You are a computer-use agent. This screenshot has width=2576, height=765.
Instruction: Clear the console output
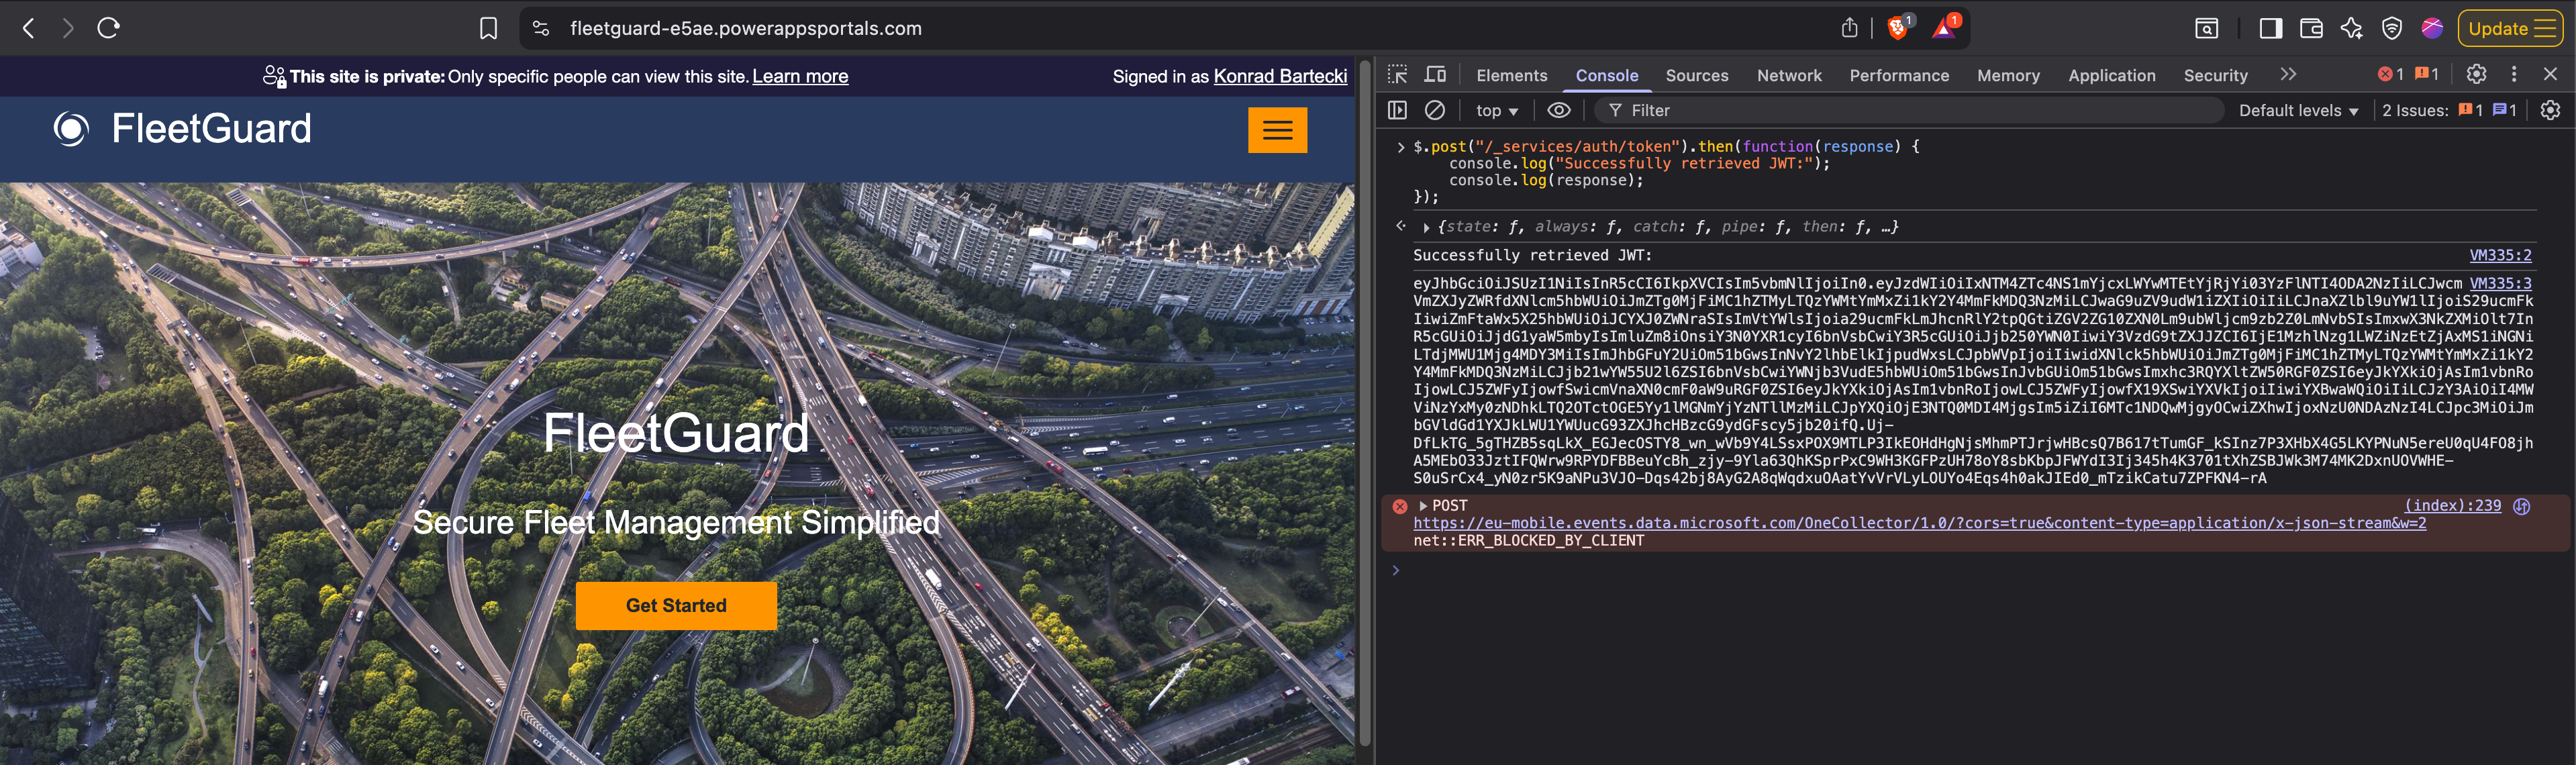[1434, 110]
